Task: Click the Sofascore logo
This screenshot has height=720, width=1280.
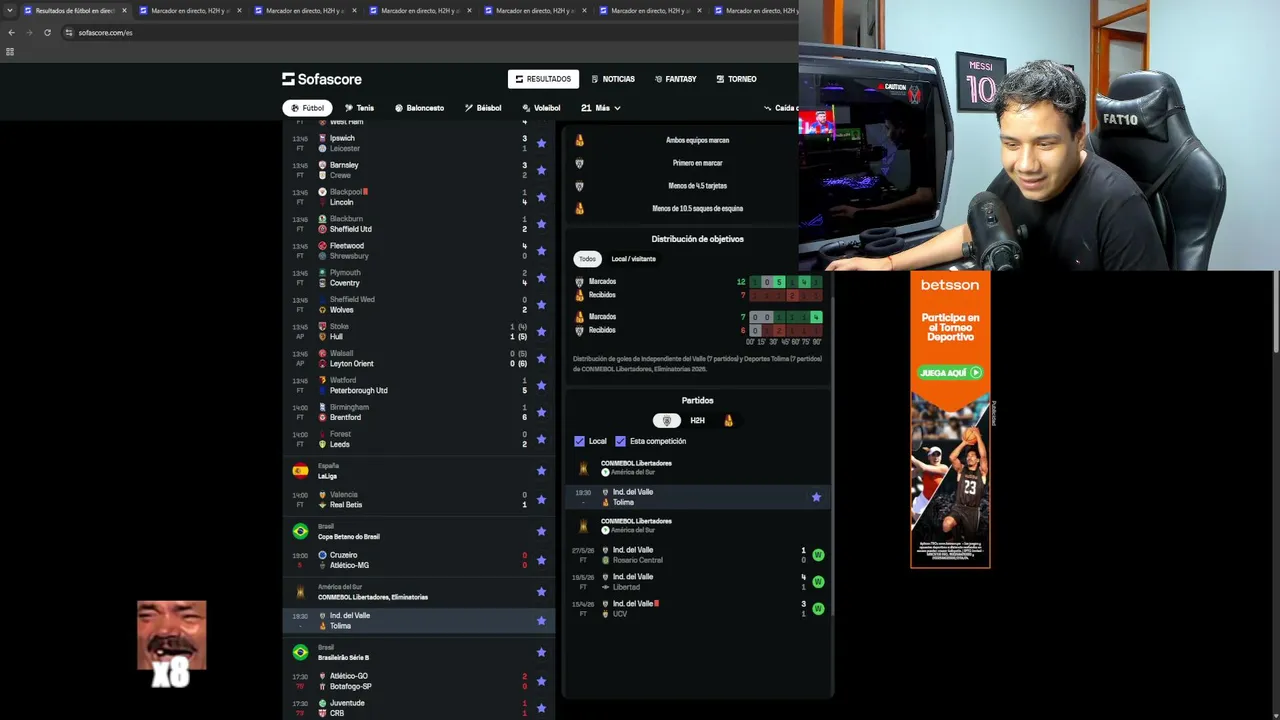Action: tap(322, 79)
